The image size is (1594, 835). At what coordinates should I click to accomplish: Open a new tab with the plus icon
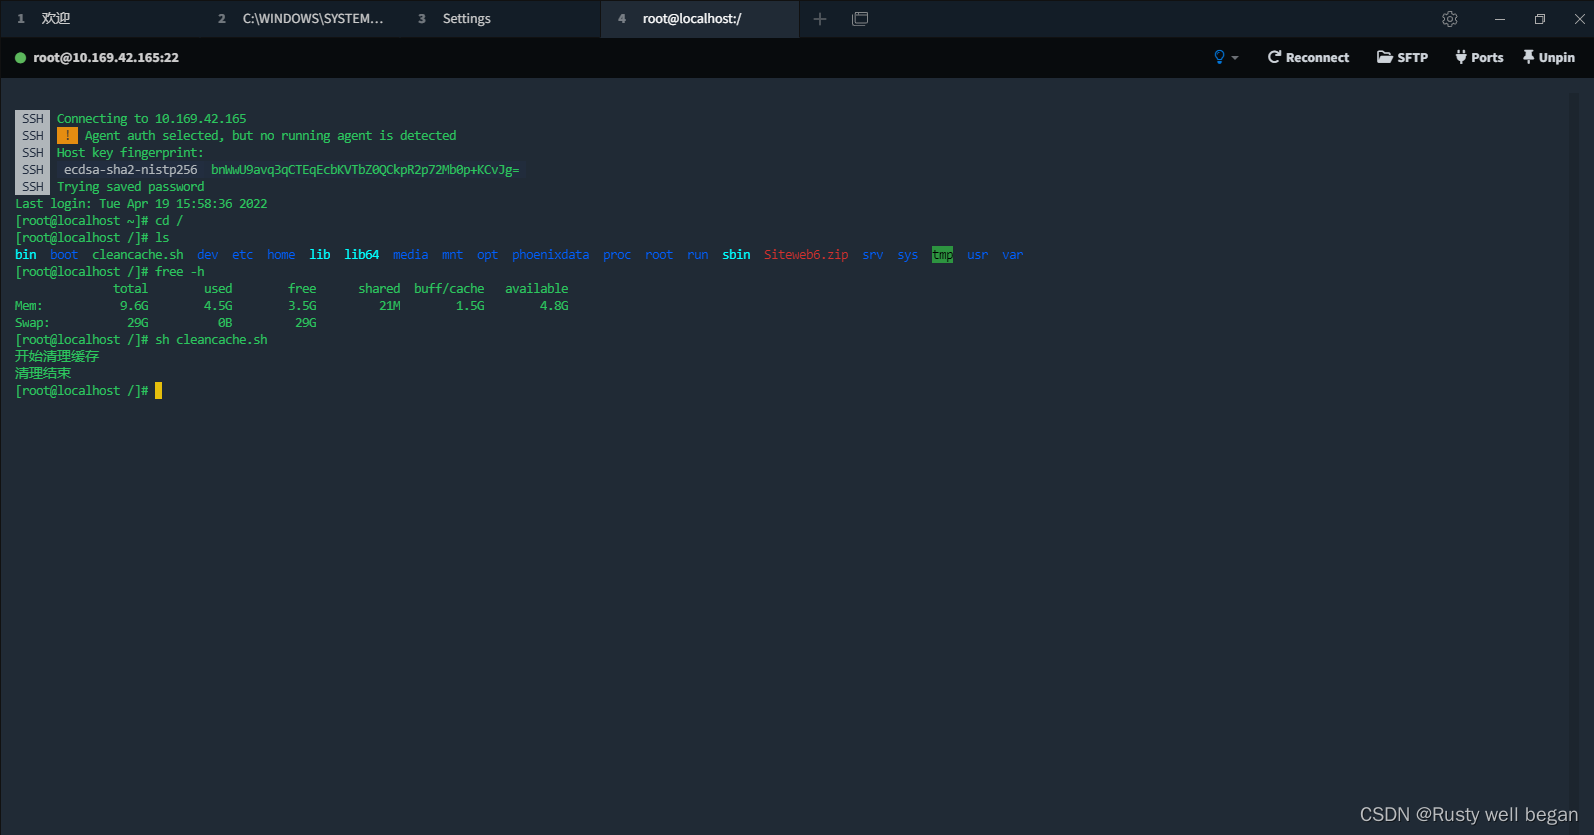coord(820,19)
